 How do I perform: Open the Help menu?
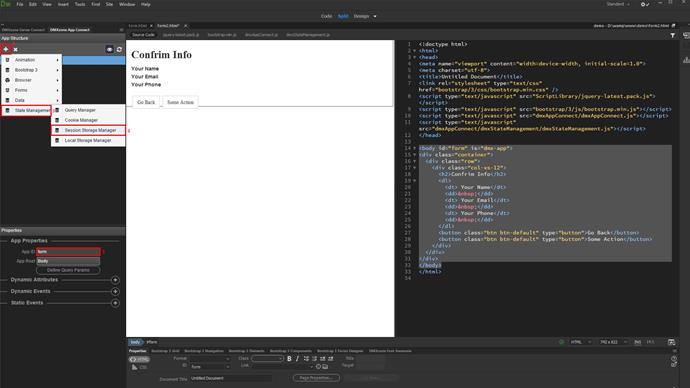pyautogui.click(x=146, y=4)
